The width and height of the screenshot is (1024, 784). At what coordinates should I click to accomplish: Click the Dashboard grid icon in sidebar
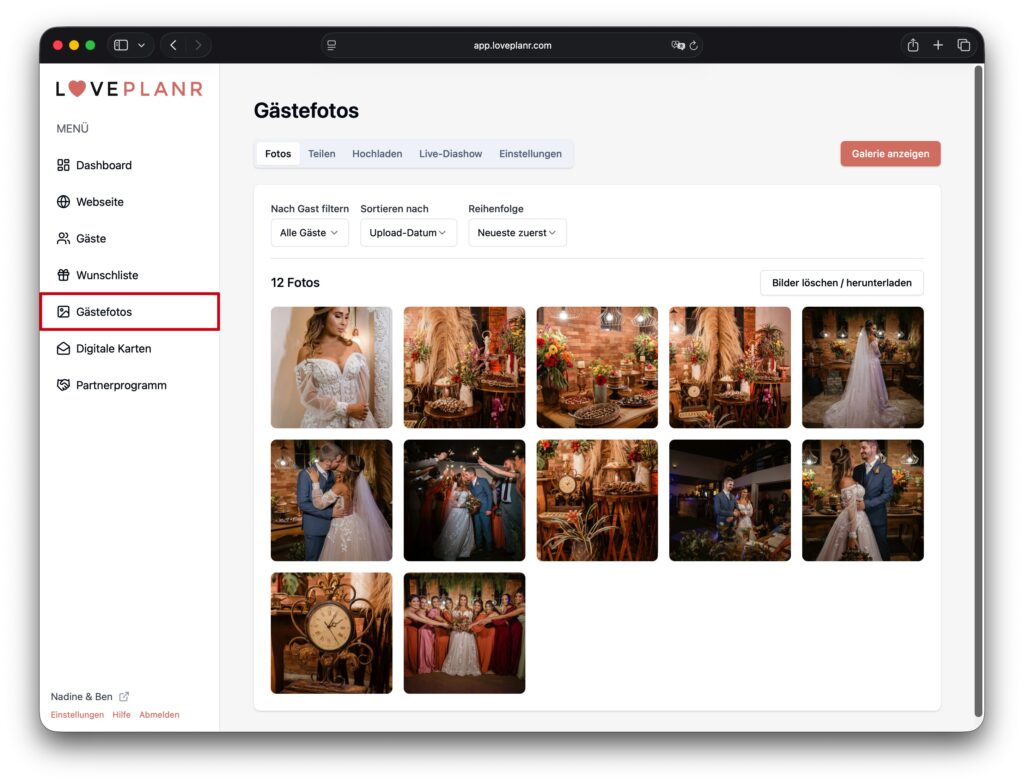tap(63, 165)
